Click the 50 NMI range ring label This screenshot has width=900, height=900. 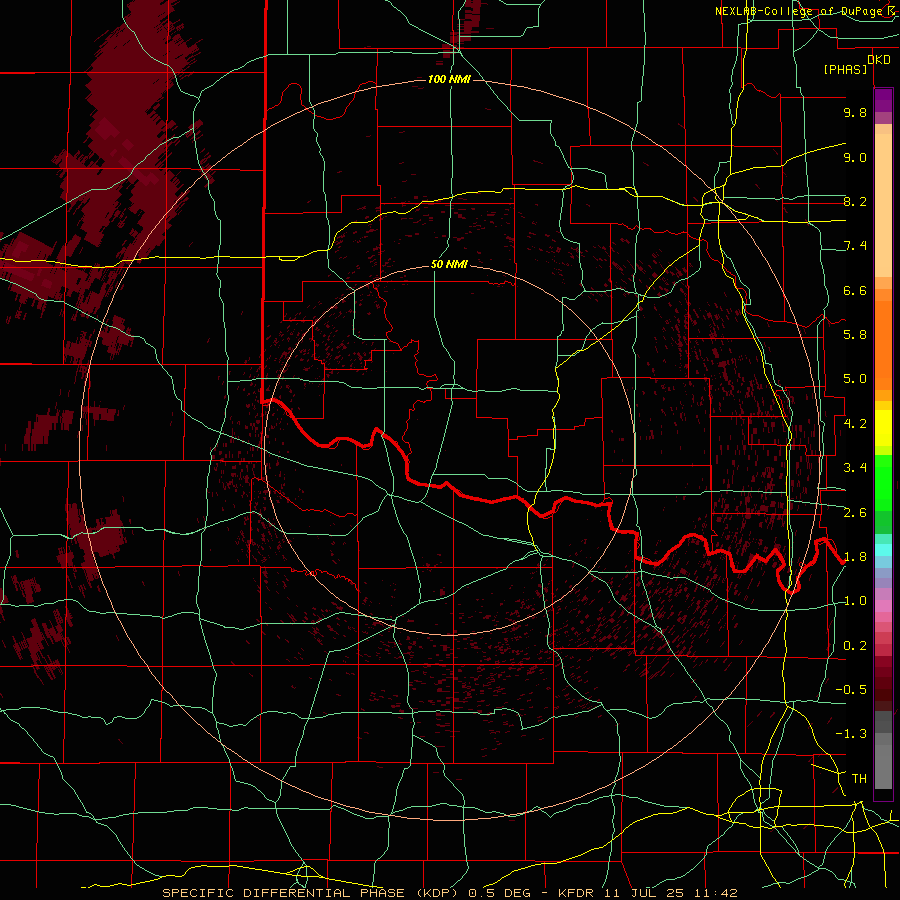coord(449,265)
